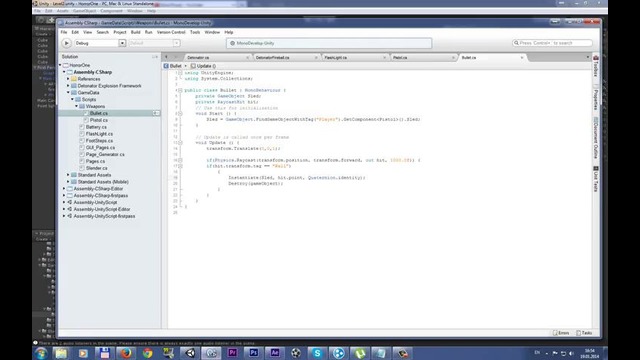Open the Bullet class breadcrumb selector
The image size is (640, 360).
click(176, 66)
